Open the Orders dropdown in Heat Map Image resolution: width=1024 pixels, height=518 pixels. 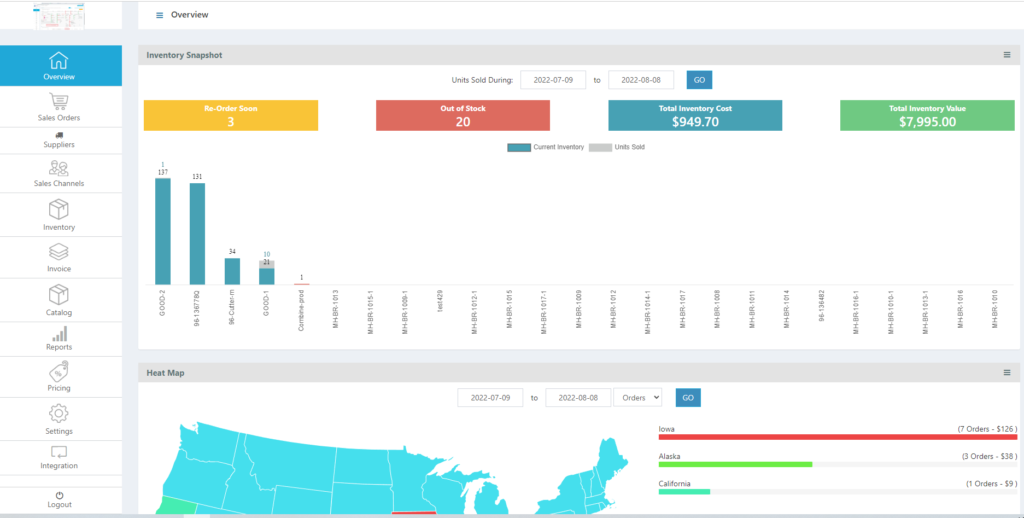[x=637, y=397]
